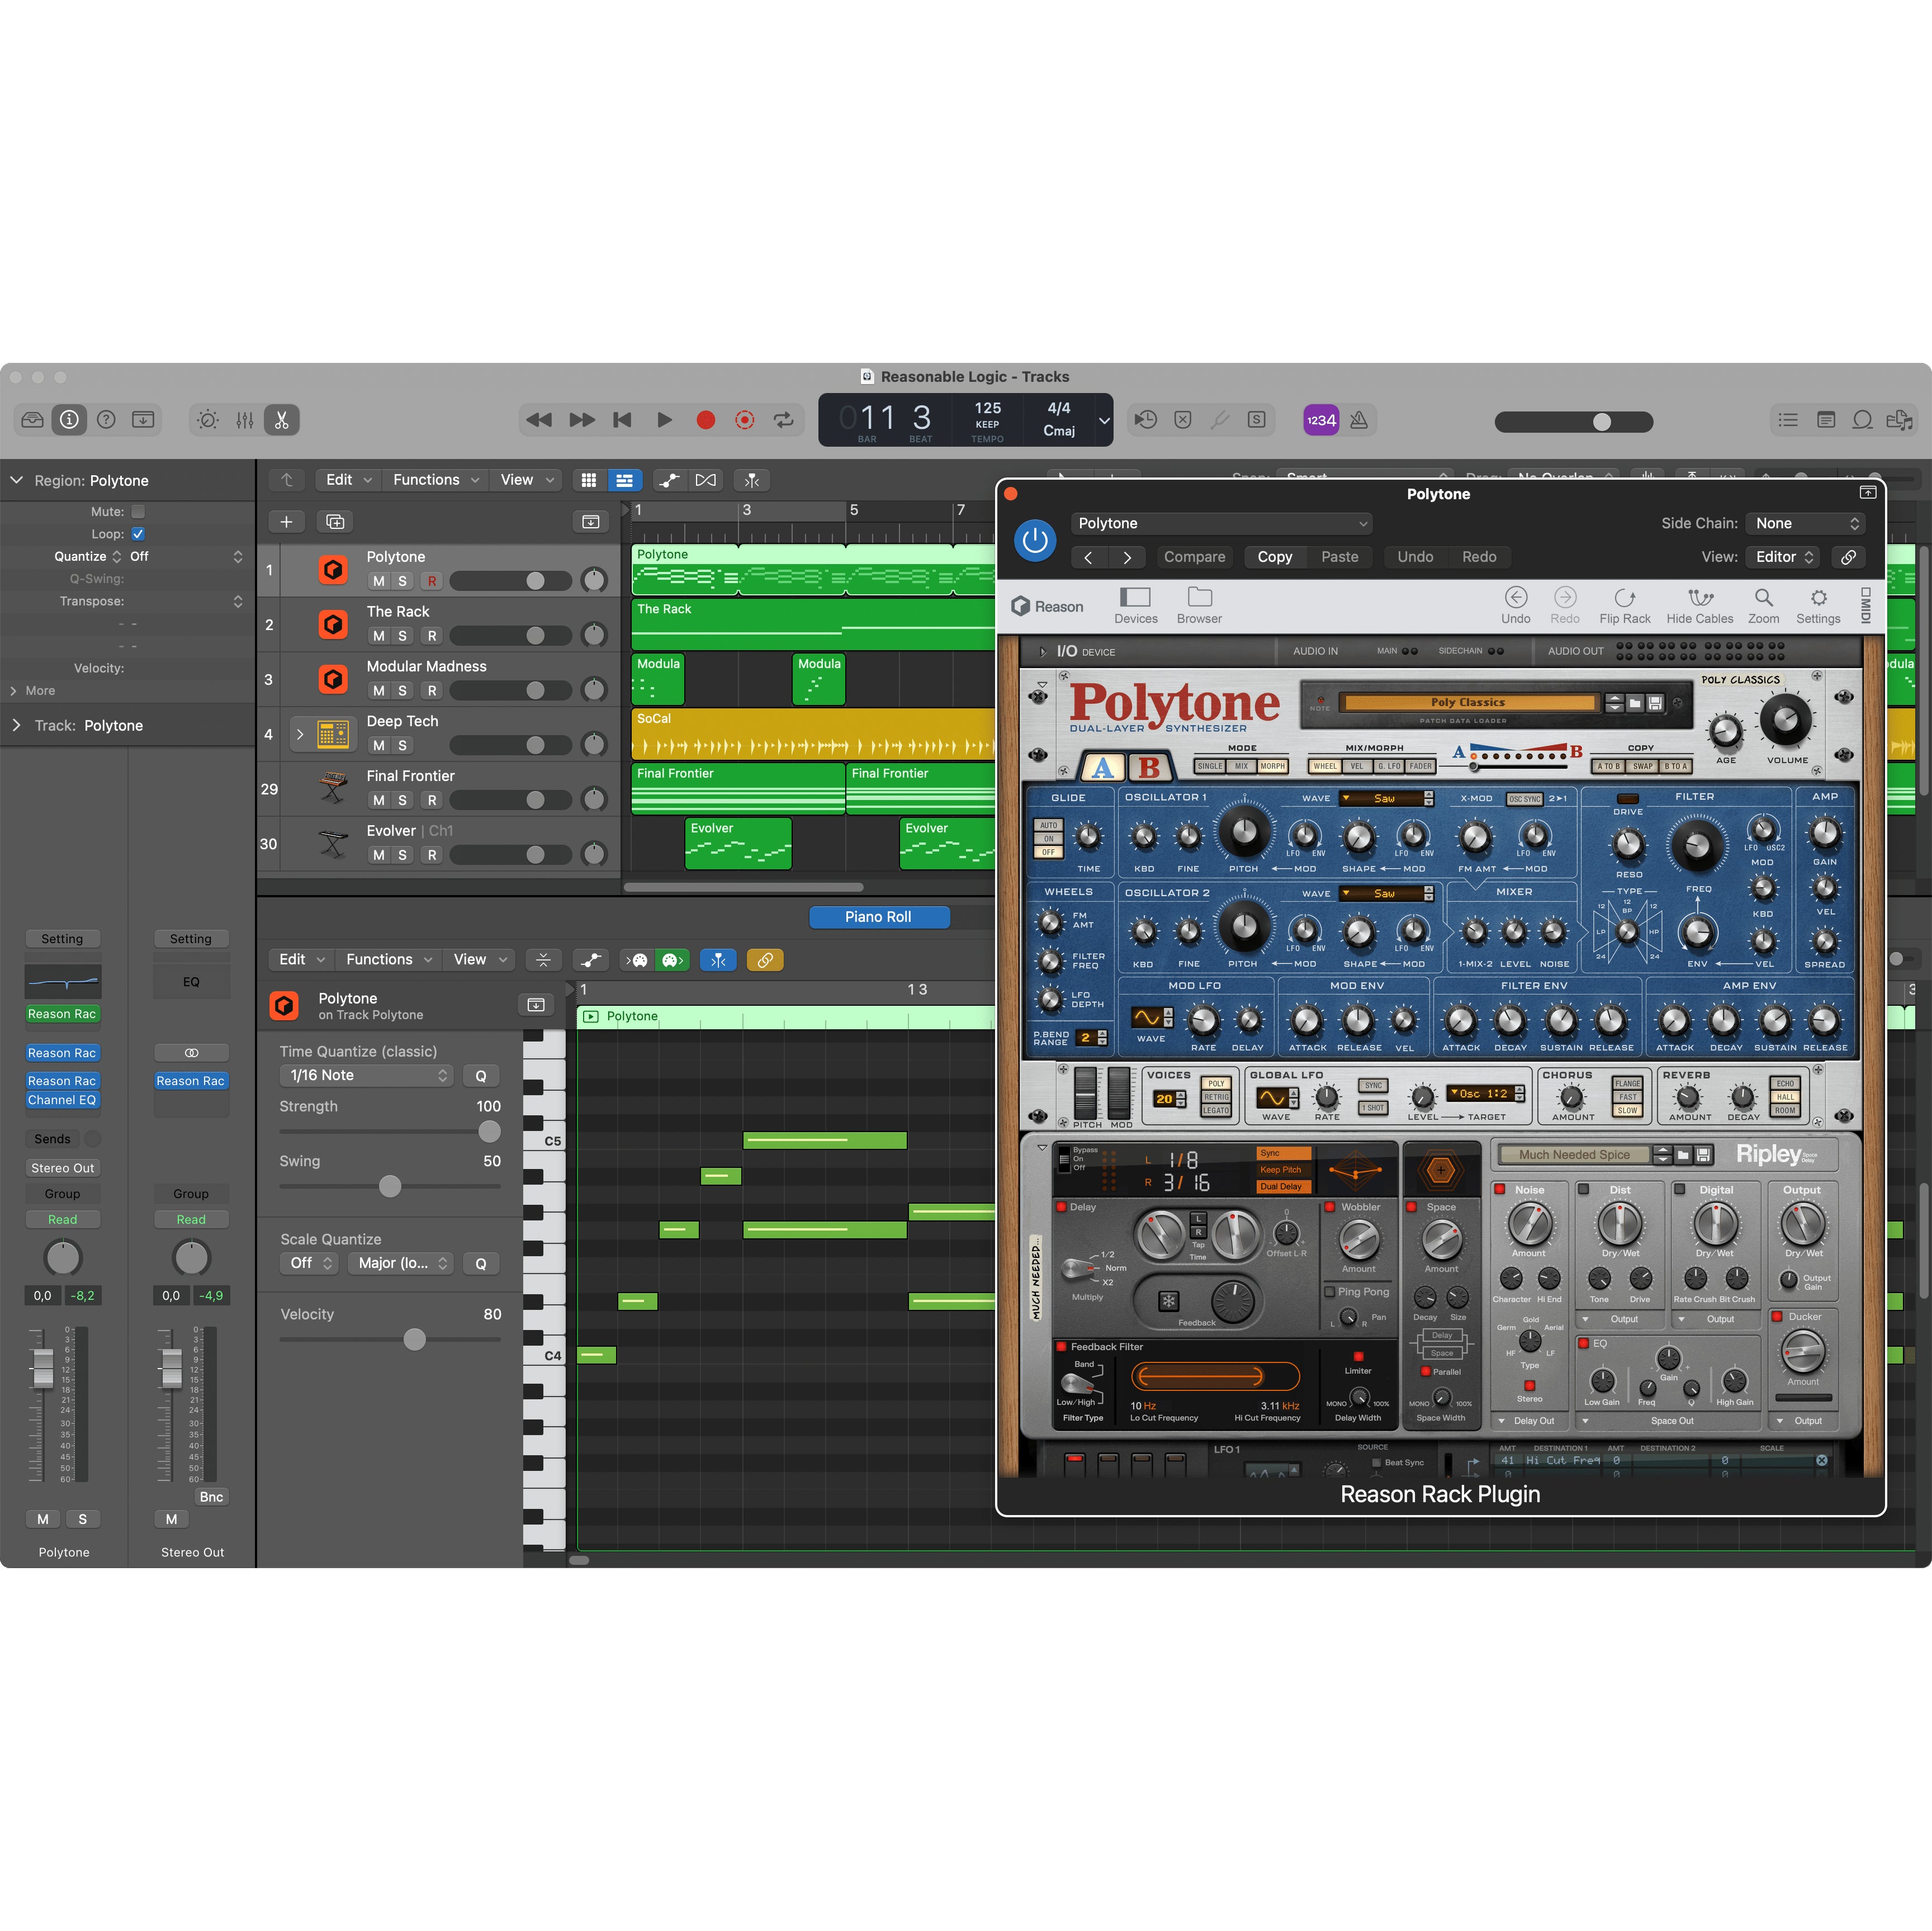Solo The Rack track
Viewport: 1932px width, 1931px height.
[x=402, y=636]
